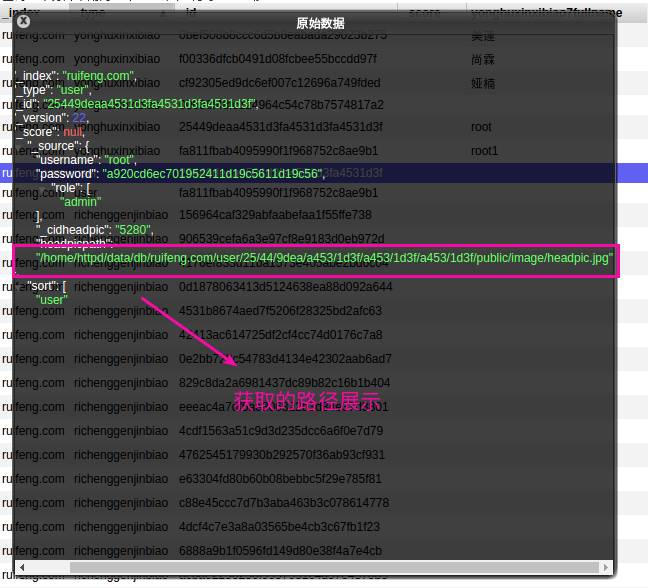This screenshot has height=588, width=648.
Task: Click fullname cell 尚霖 in background table
Action: (x=483, y=60)
